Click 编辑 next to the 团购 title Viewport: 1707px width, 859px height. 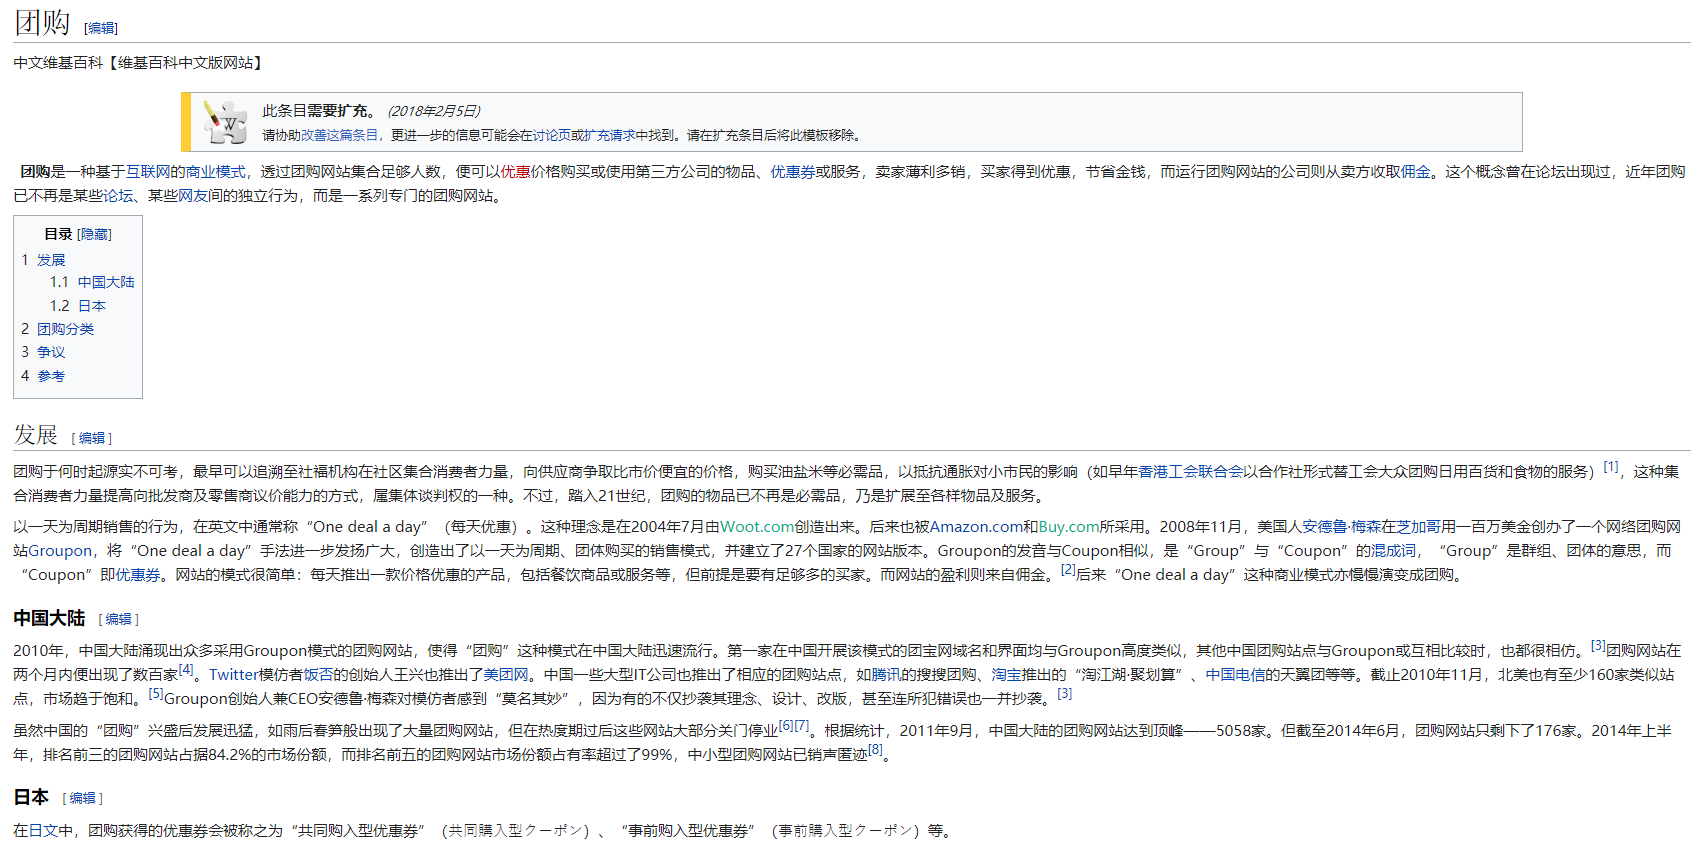[101, 28]
